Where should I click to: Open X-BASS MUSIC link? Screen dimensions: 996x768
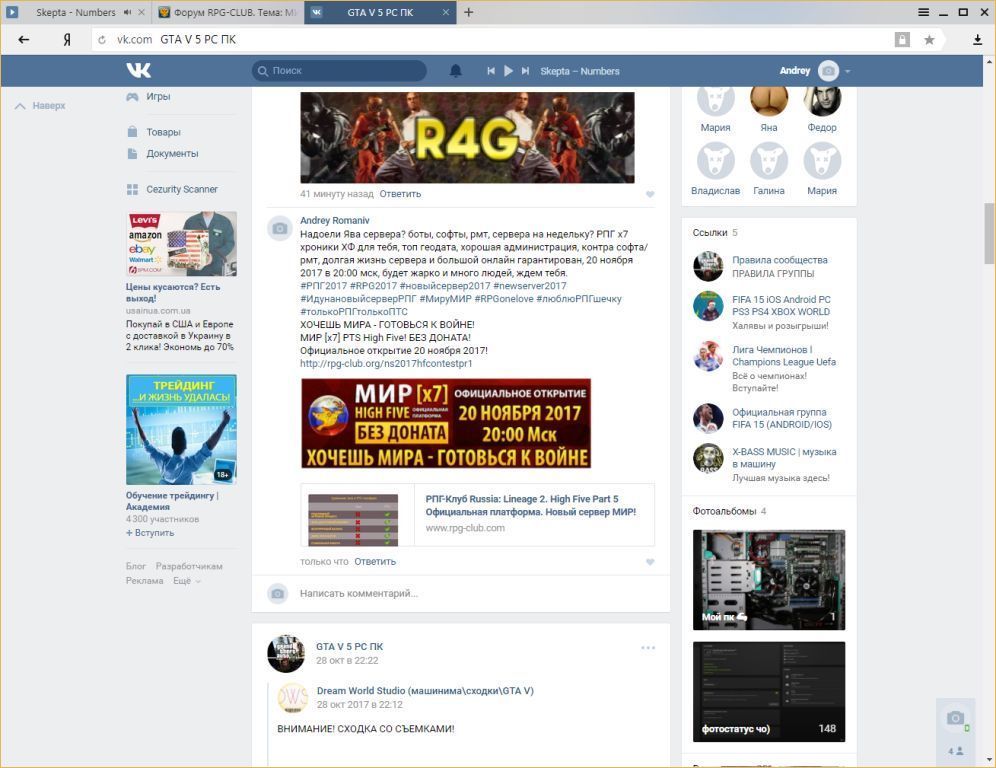point(784,458)
